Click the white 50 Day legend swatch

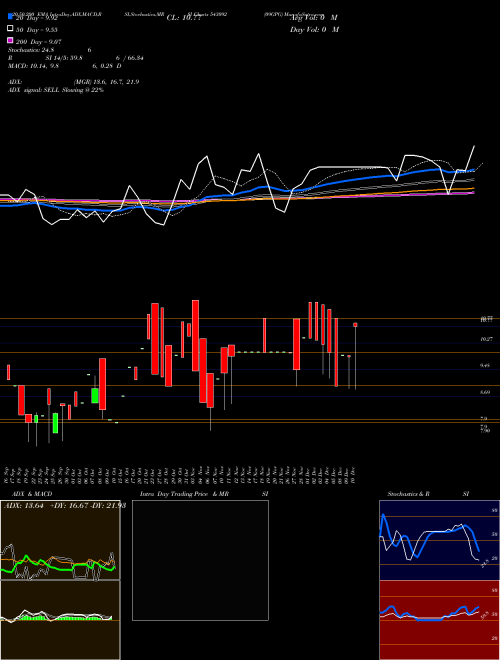(10, 29)
